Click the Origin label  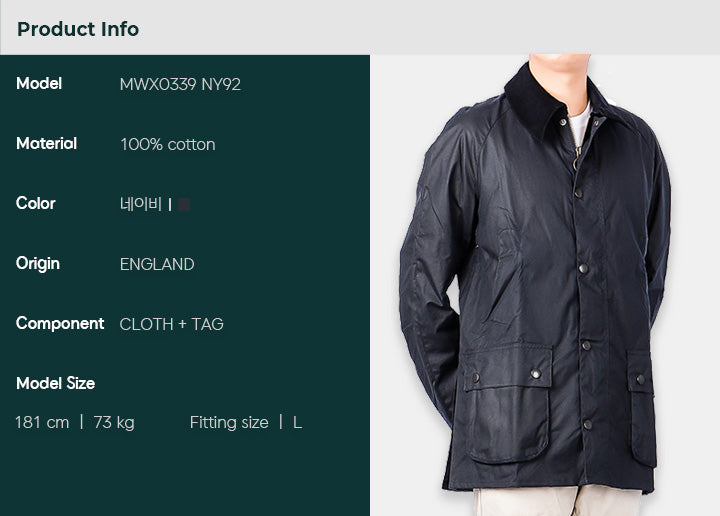point(38,264)
